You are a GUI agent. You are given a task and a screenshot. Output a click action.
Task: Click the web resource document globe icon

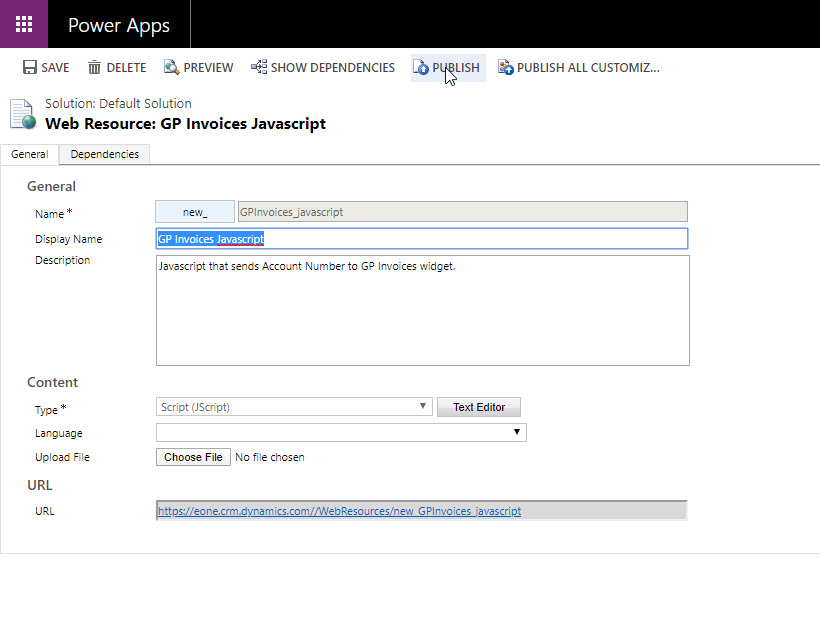tap(22, 113)
